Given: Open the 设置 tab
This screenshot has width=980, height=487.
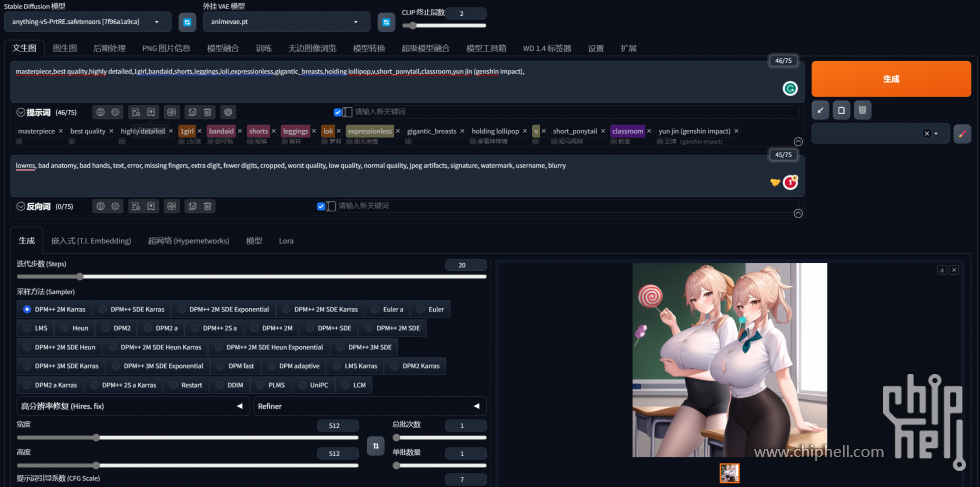Looking at the screenshot, I should coord(596,48).
